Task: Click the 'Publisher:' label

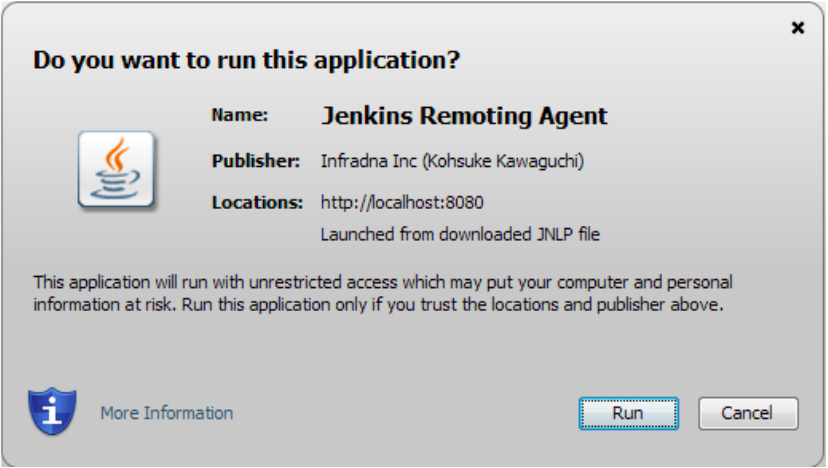Action: point(256,161)
